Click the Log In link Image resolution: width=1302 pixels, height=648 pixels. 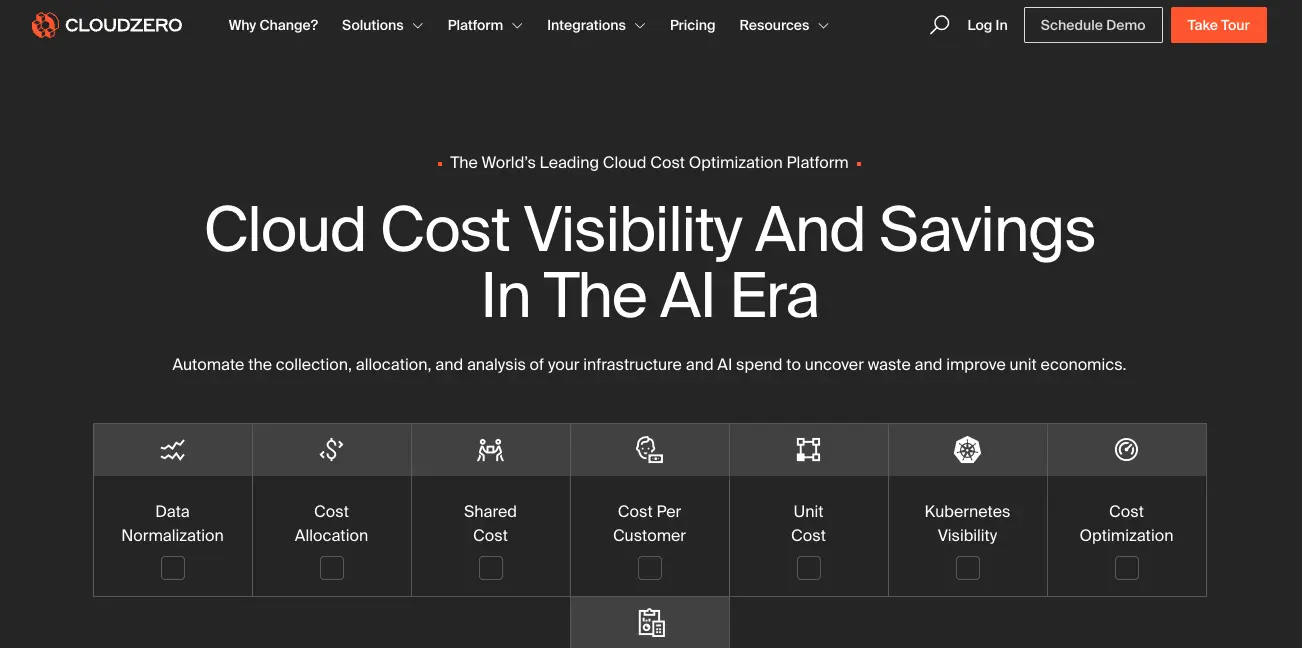point(988,25)
